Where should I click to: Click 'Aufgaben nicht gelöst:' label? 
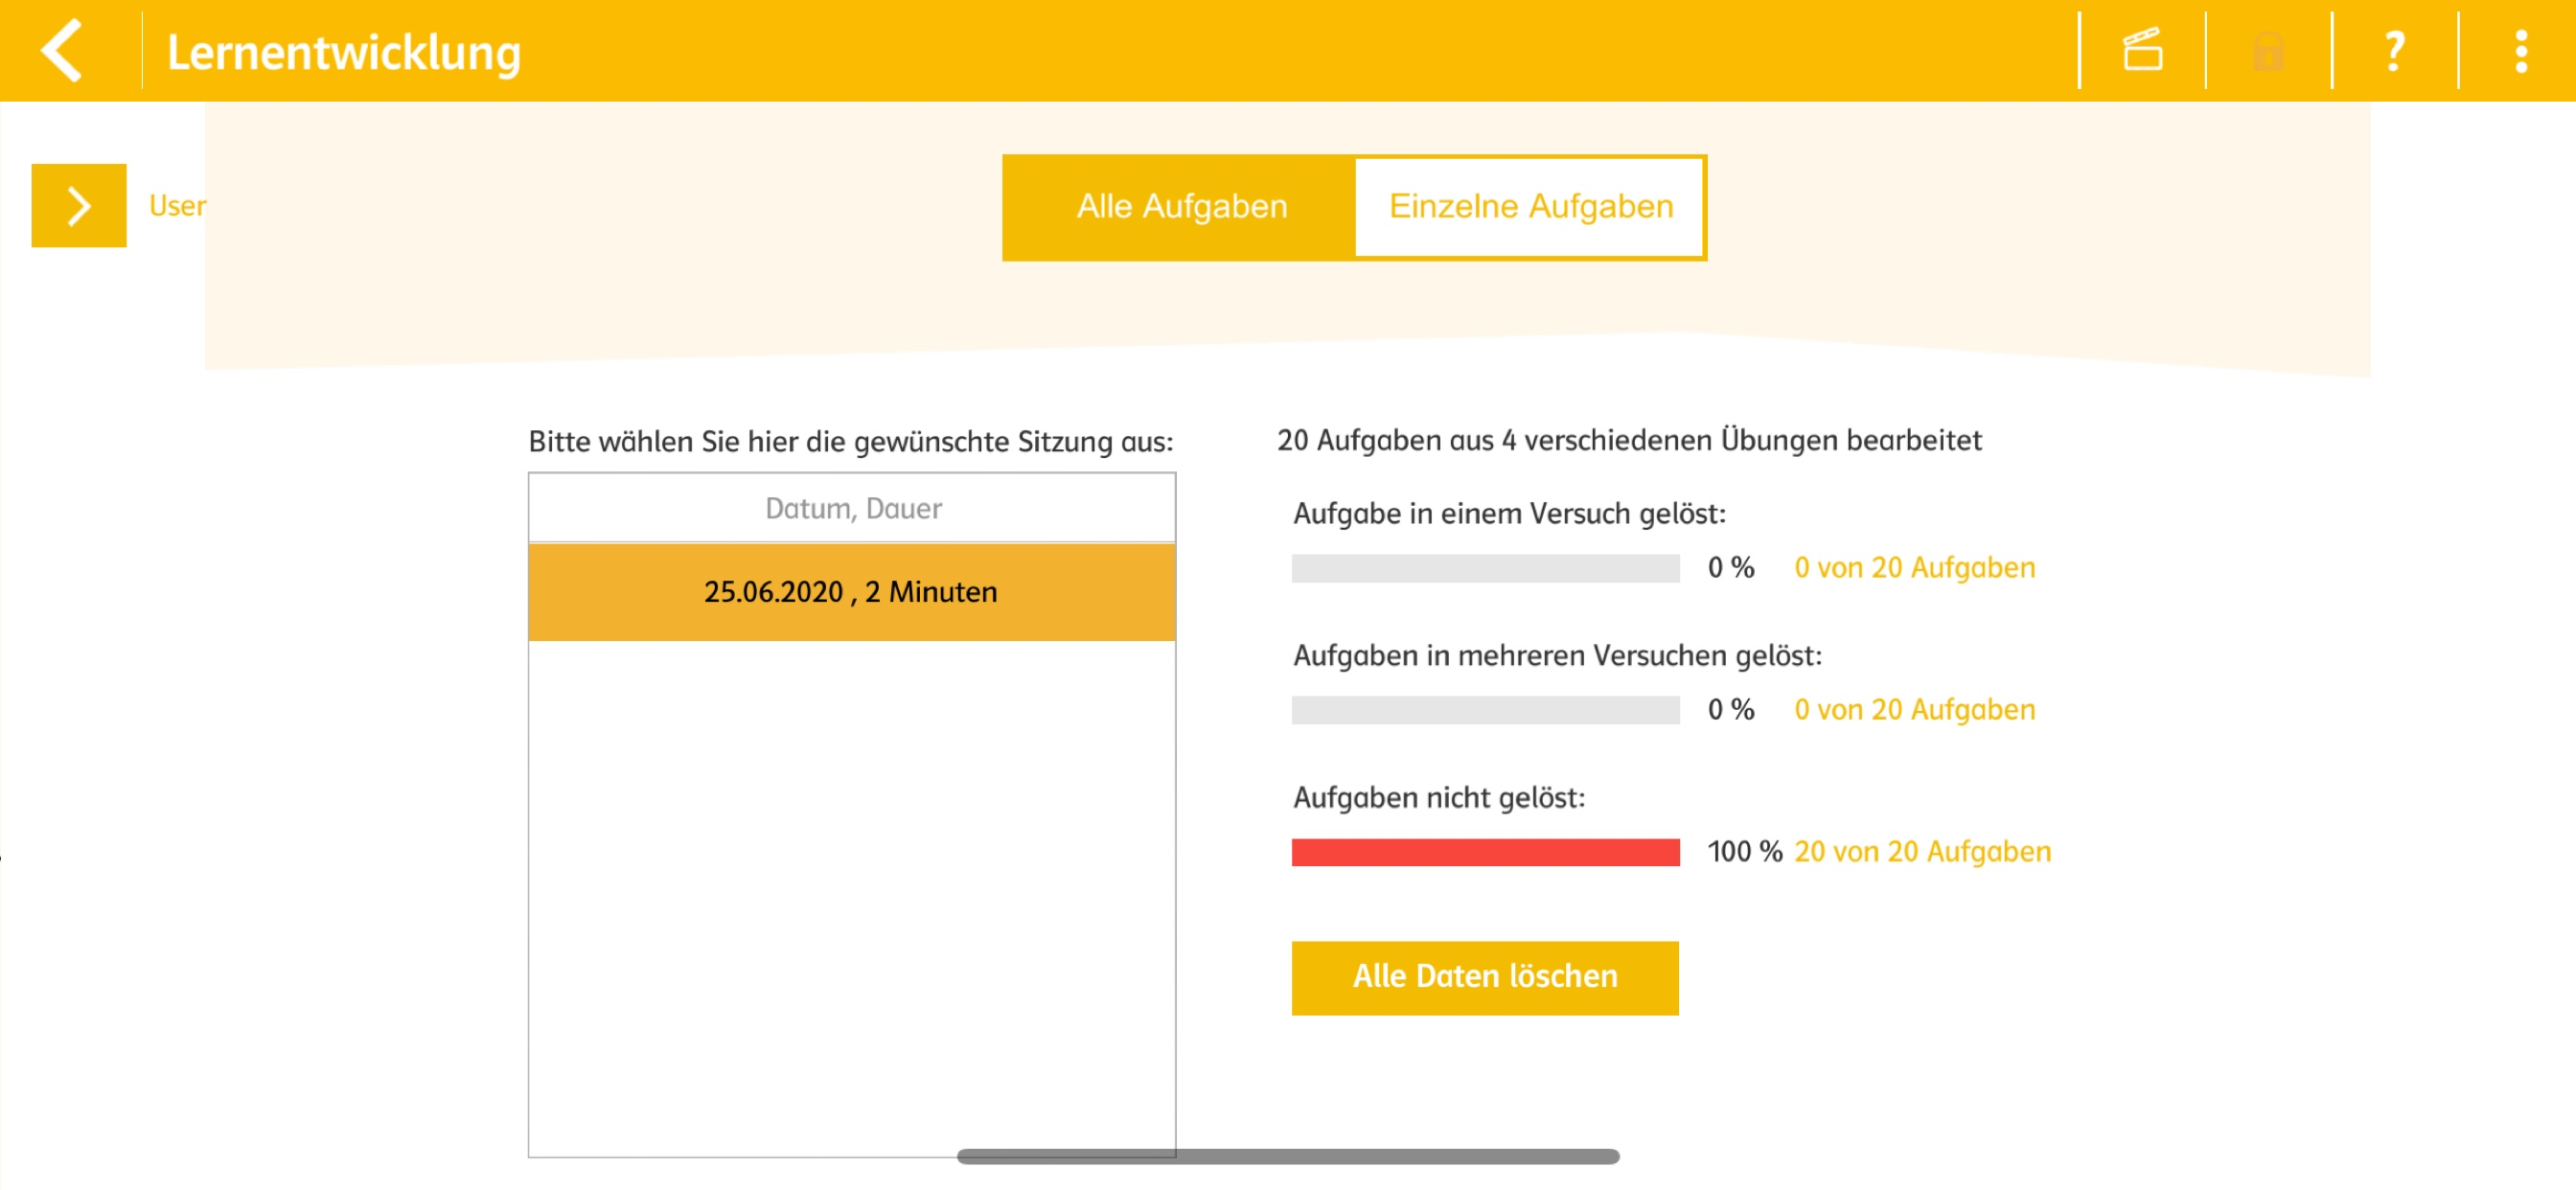[x=1439, y=798]
